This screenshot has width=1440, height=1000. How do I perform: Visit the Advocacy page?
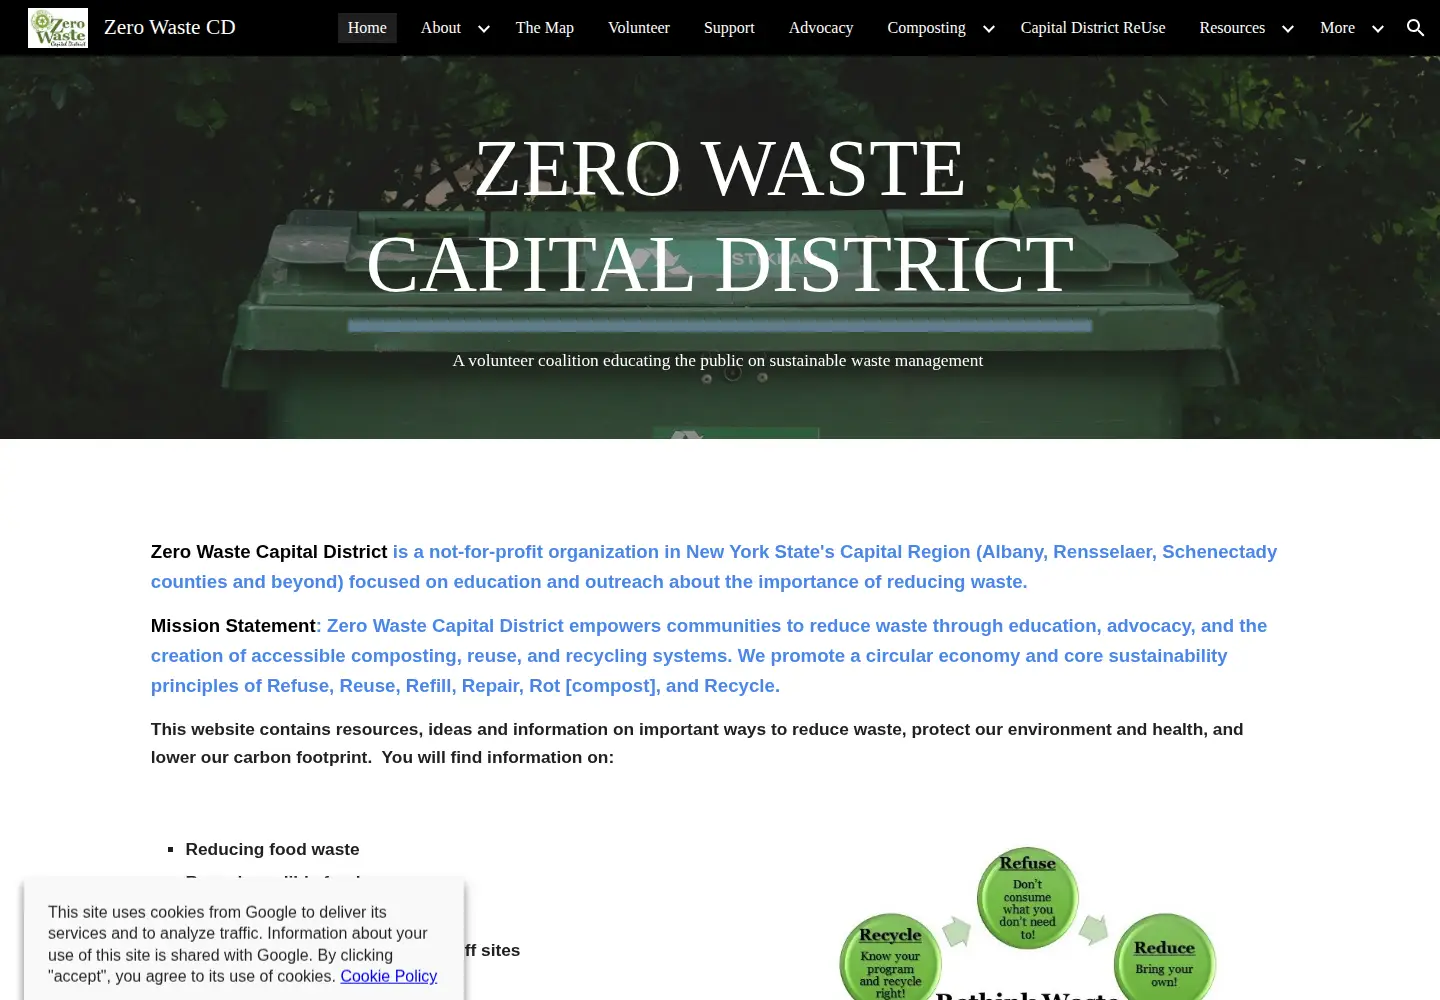(x=821, y=28)
